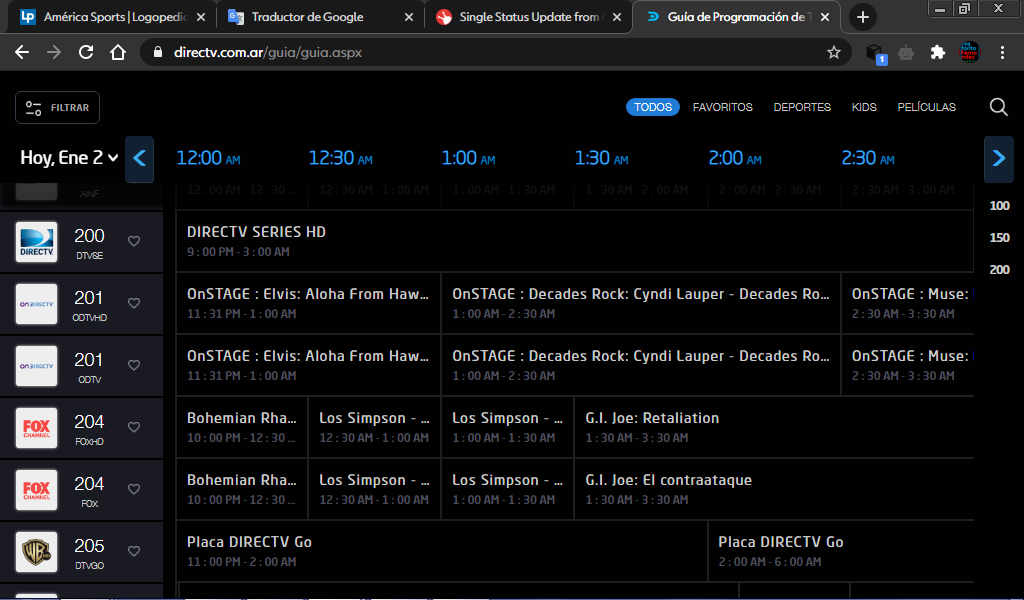The width and height of the screenshot is (1024, 600).
Task: Go to previous time slots arrow
Action: click(139, 158)
